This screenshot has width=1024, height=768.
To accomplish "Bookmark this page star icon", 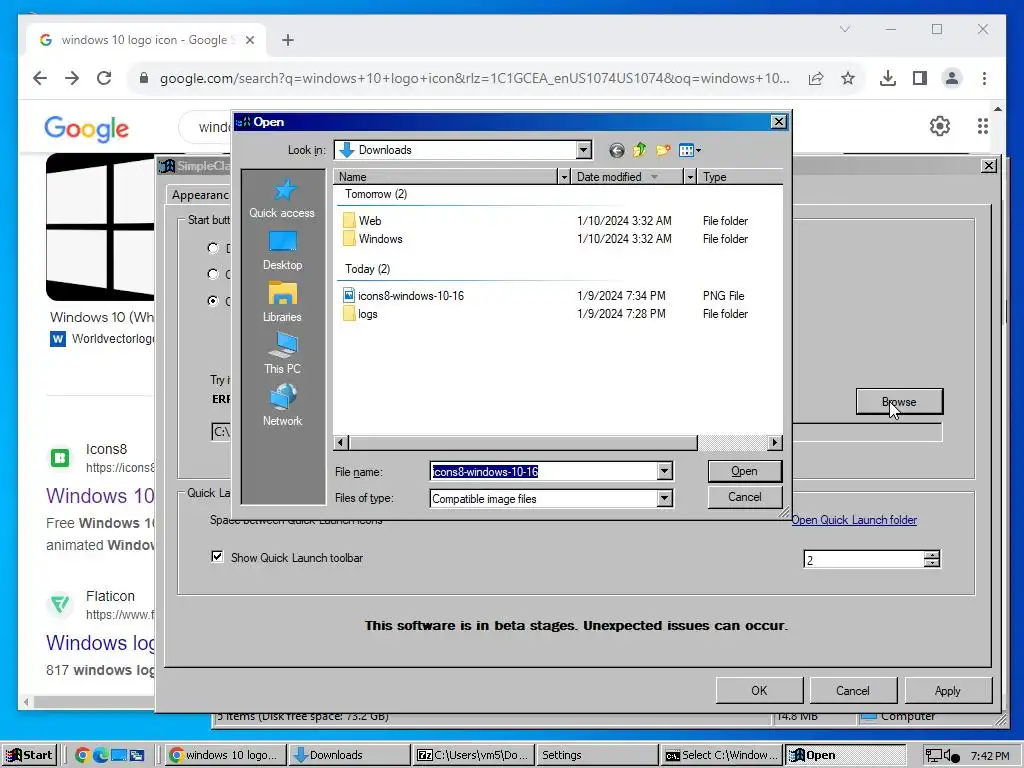I will 848,78.
